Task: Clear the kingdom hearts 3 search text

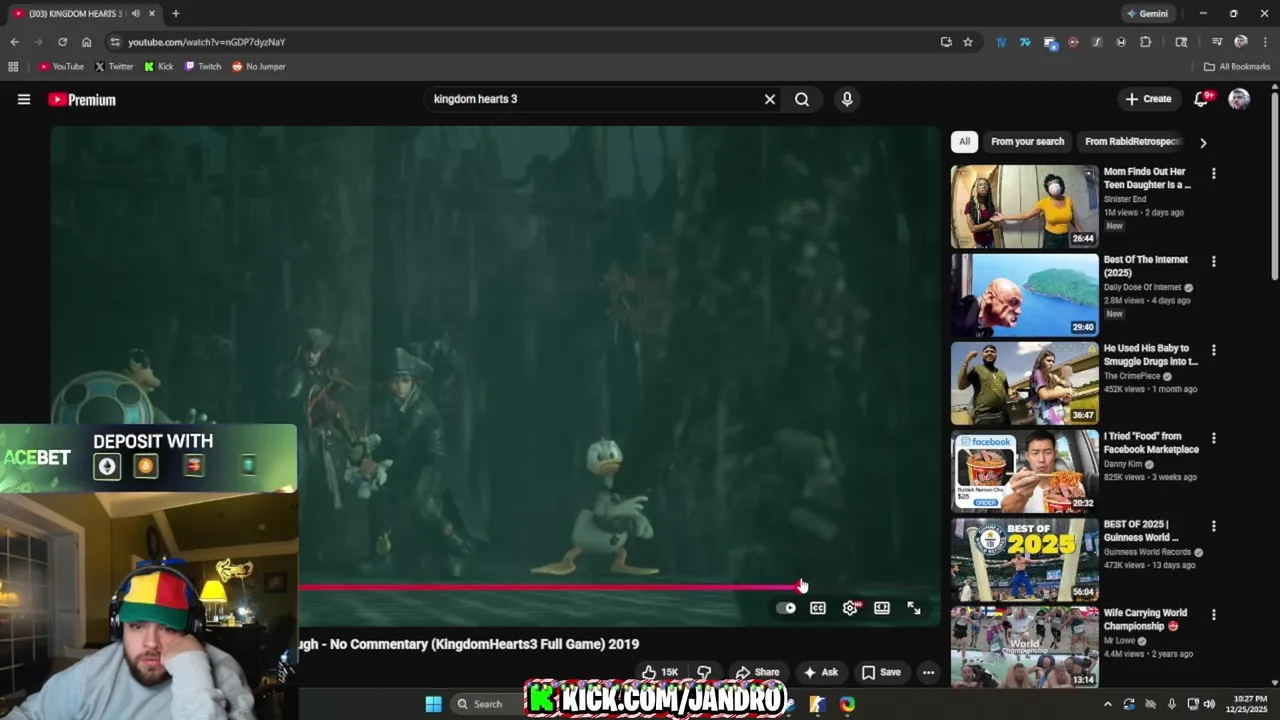Action: [x=770, y=99]
